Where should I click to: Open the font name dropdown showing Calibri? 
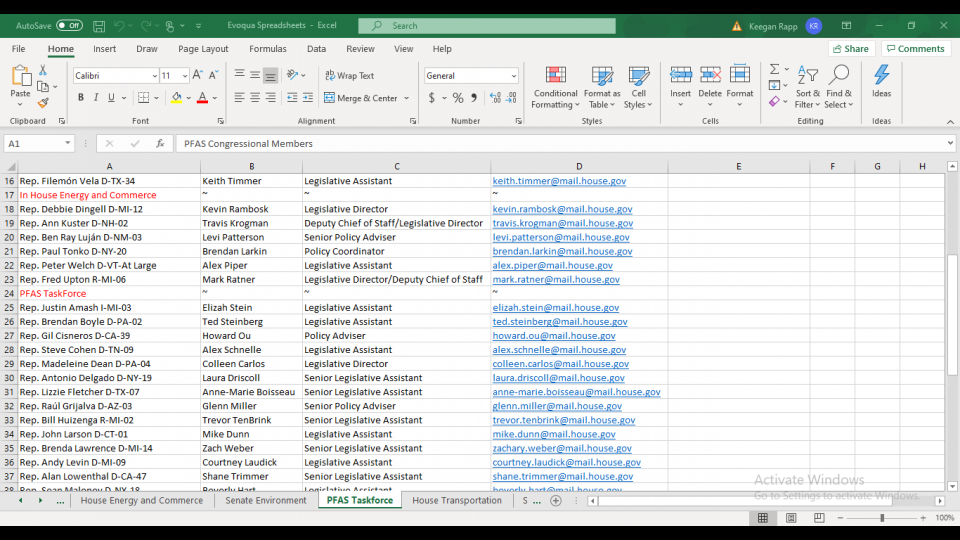coord(154,76)
